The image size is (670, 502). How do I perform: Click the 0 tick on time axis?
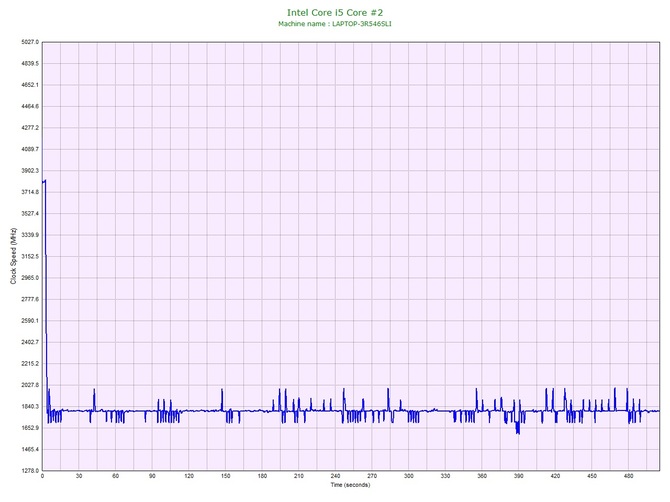click(x=42, y=476)
